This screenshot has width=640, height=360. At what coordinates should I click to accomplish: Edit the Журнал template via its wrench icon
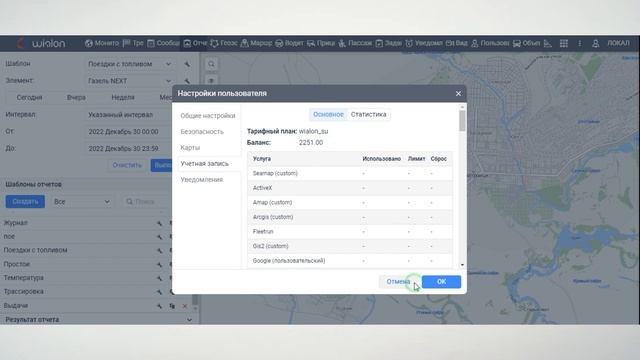pos(159,223)
